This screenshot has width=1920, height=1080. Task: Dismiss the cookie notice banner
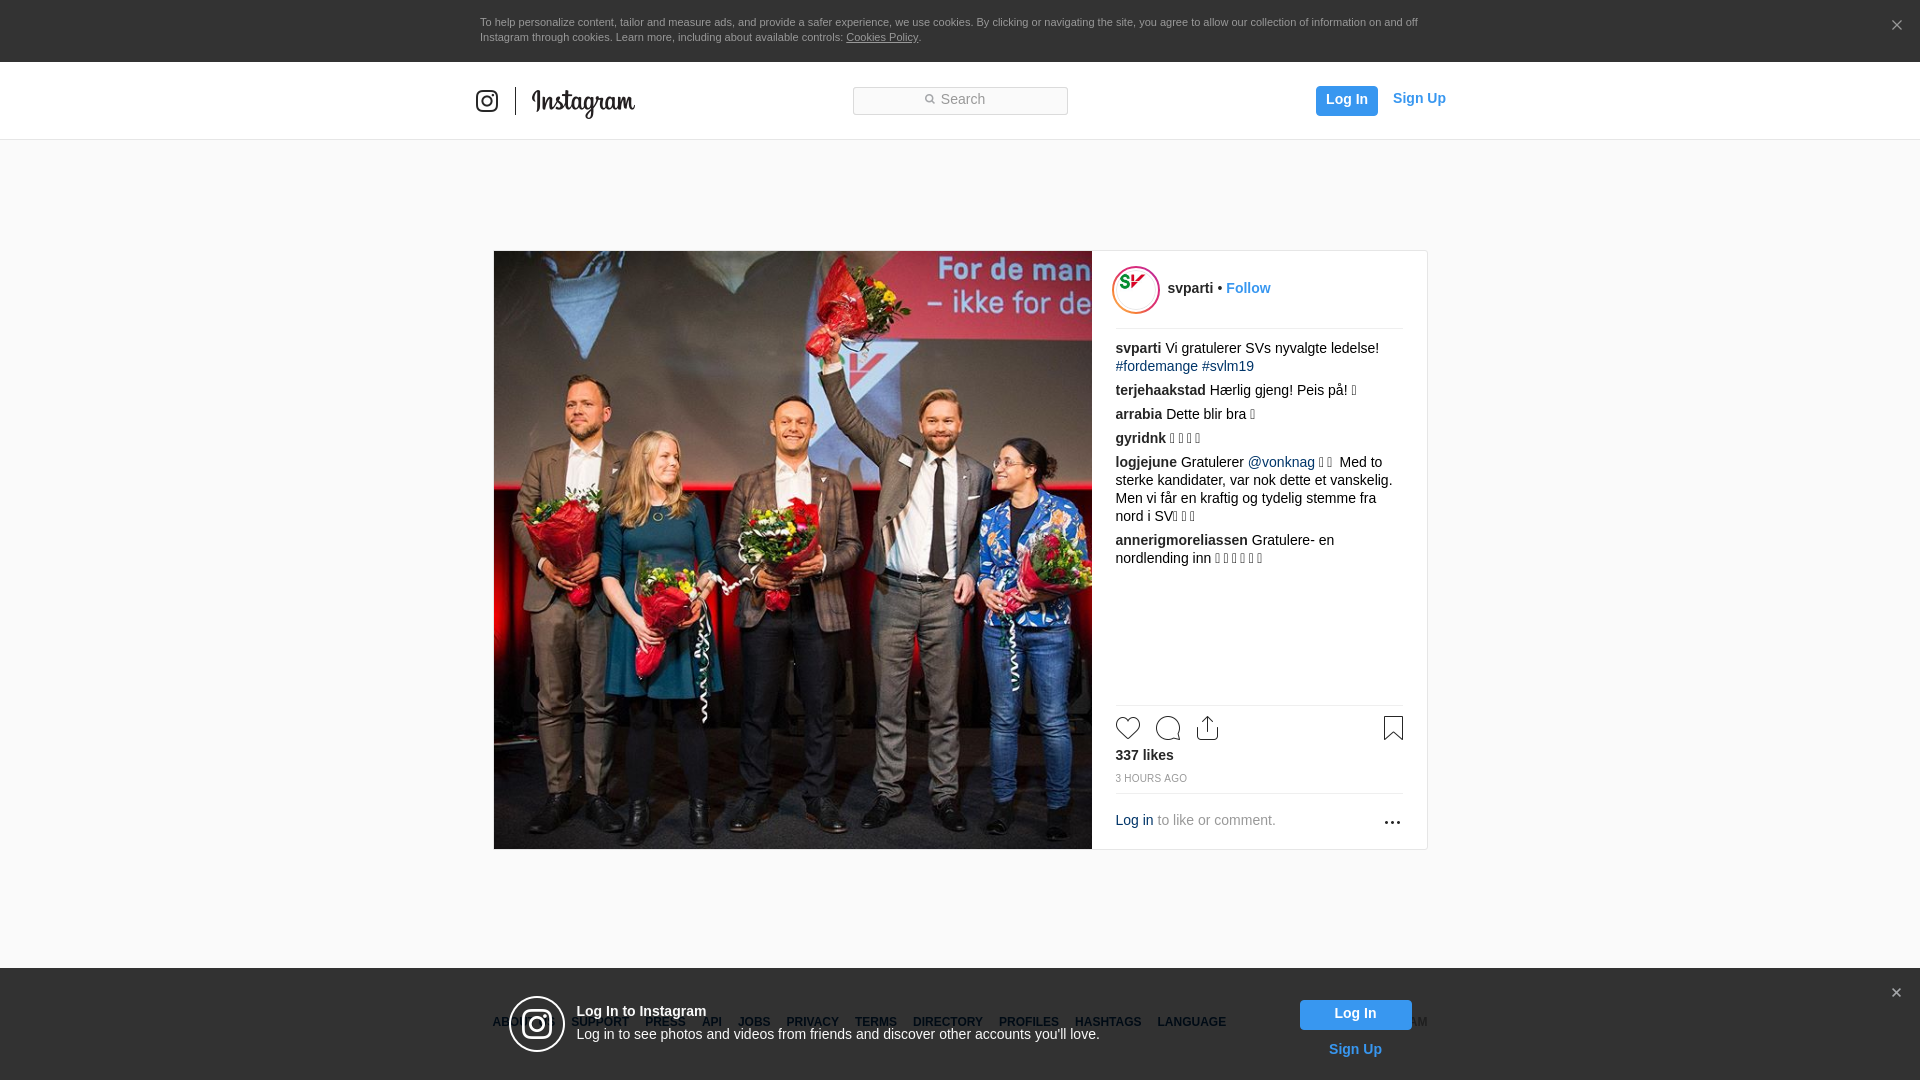[1896, 26]
